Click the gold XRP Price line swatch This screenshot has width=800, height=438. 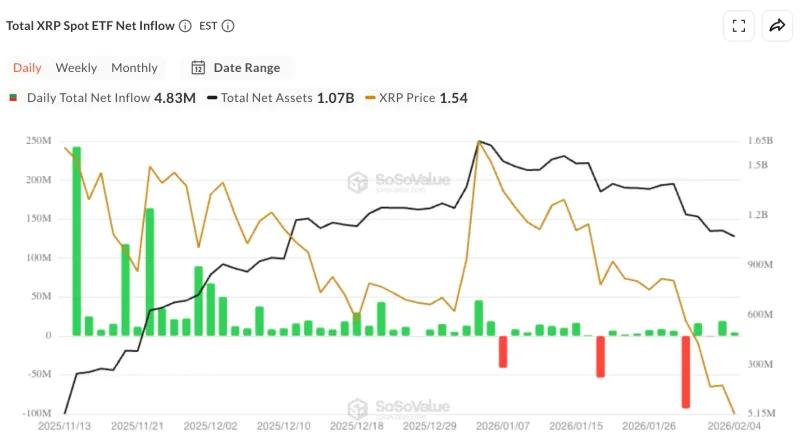coord(371,98)
